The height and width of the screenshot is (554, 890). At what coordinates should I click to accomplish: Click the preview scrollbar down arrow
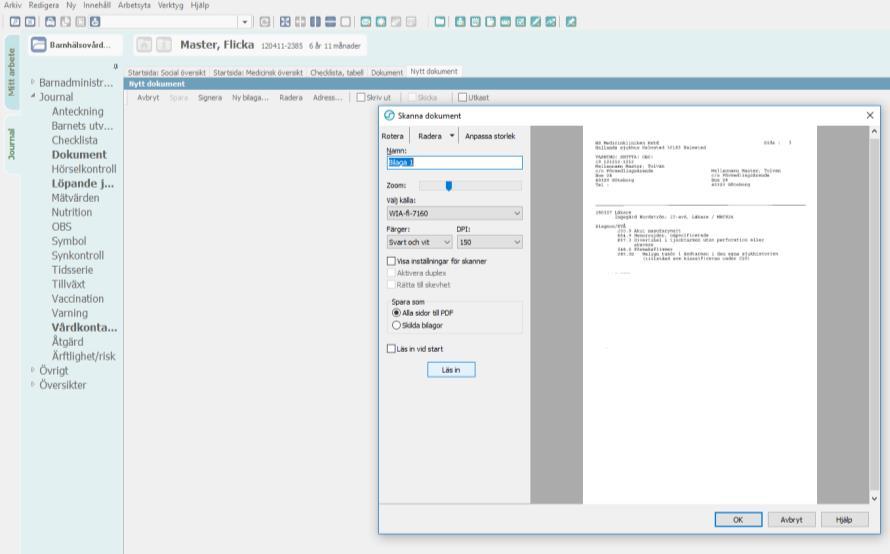pyautogui.click(x=874, y=498)
